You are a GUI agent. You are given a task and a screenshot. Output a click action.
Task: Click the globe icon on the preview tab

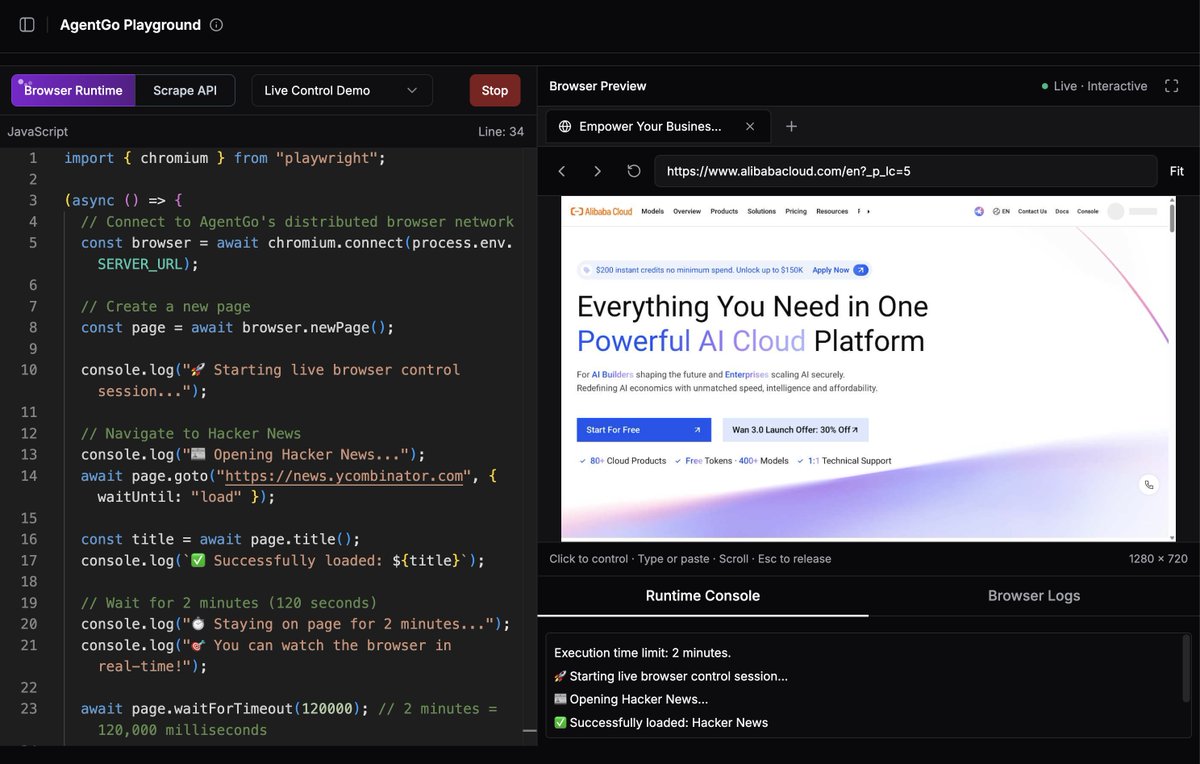pos(565,126)
